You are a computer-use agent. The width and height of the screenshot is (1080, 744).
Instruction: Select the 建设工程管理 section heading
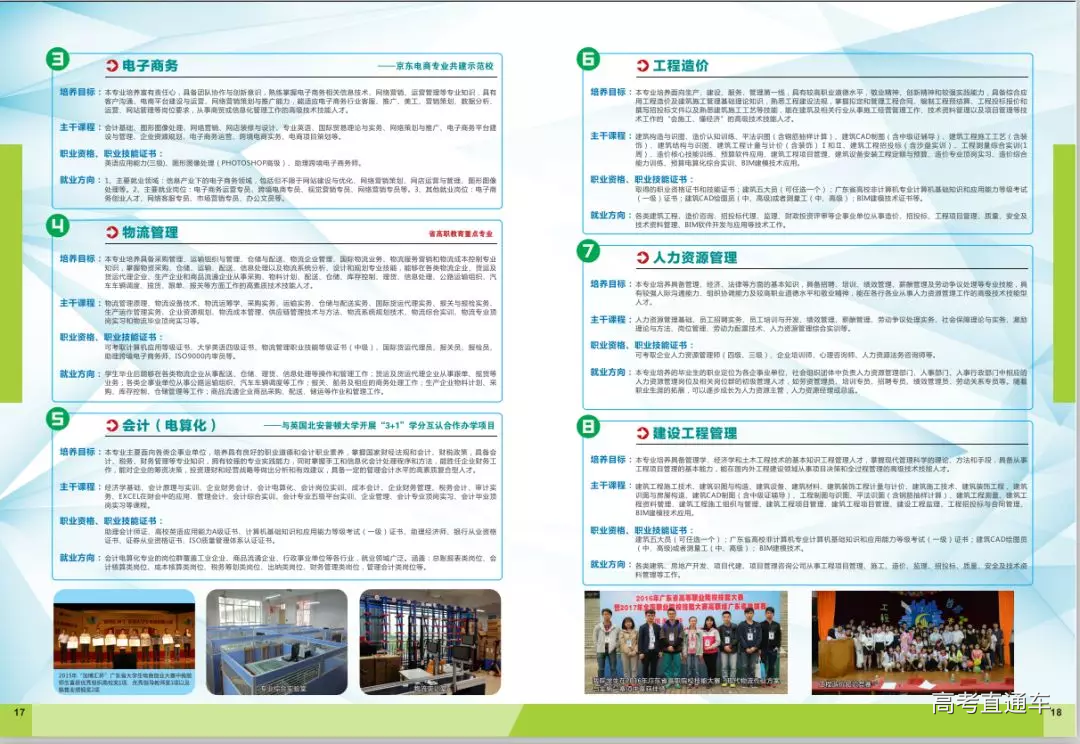pos(695,434)
